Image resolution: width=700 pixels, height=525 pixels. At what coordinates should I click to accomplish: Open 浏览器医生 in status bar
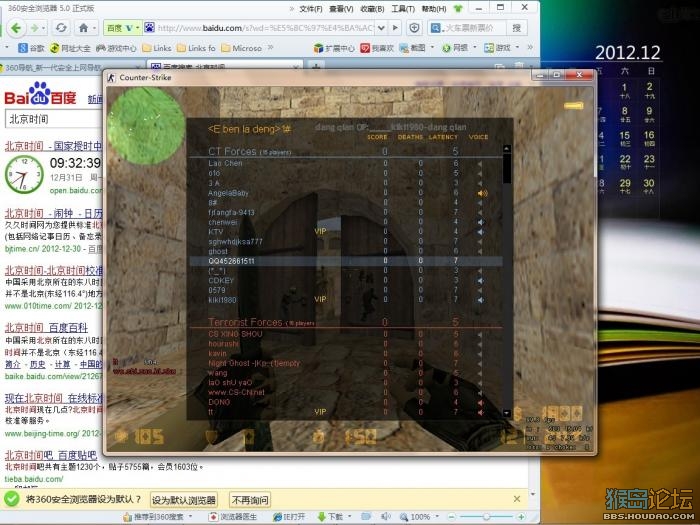(233, 517)
